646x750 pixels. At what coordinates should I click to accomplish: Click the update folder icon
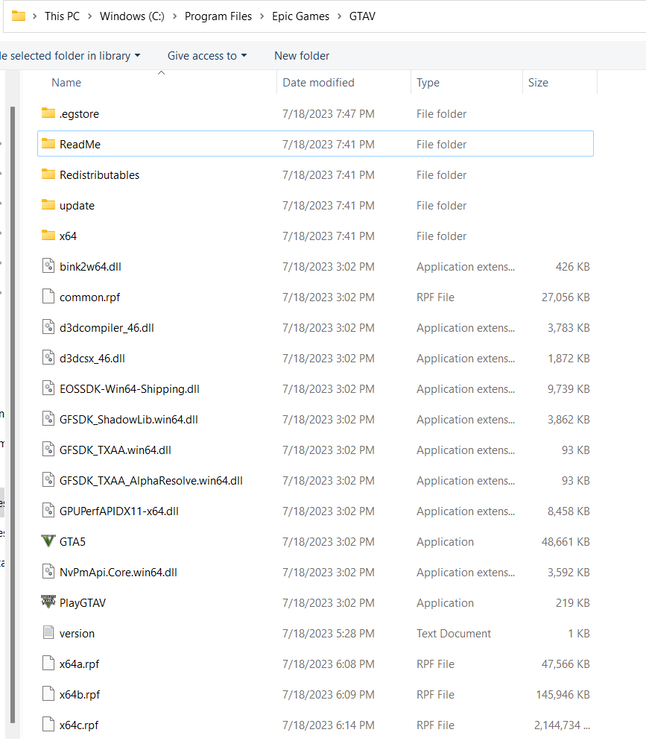tap(48, 205)
